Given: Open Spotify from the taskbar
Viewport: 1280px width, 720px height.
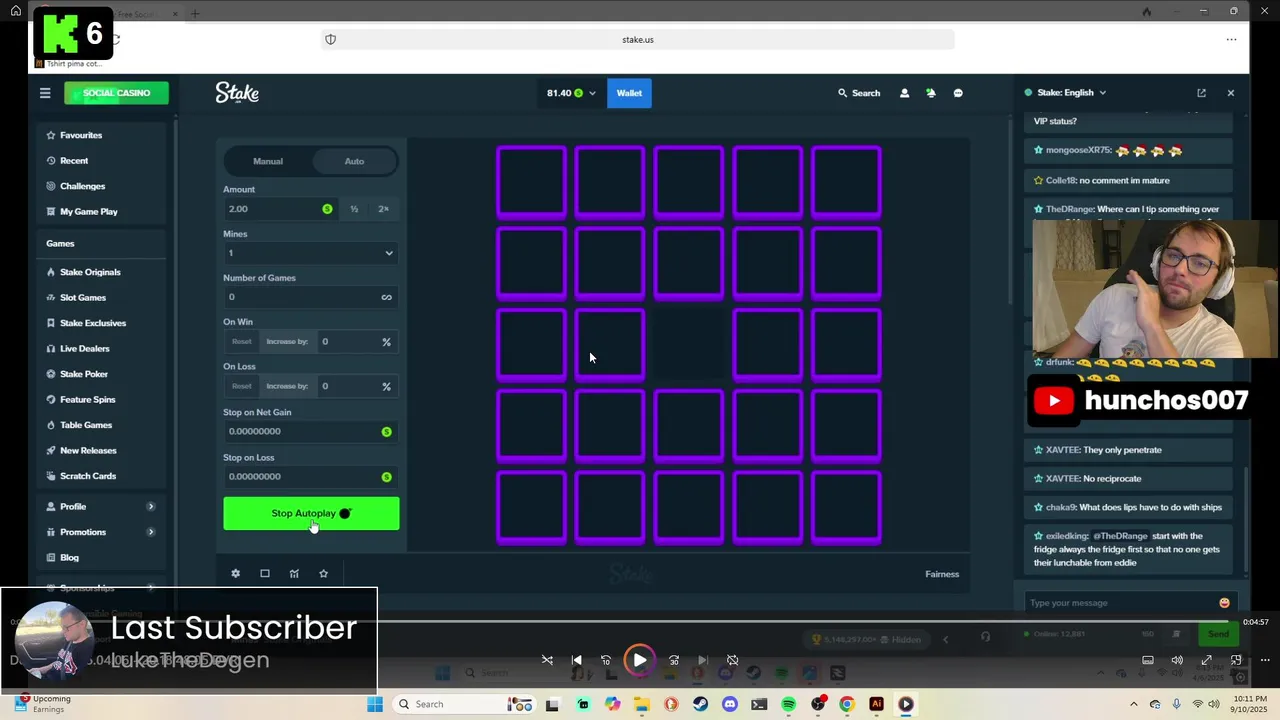Looking at the screenshot, I should tap(788, 704).
